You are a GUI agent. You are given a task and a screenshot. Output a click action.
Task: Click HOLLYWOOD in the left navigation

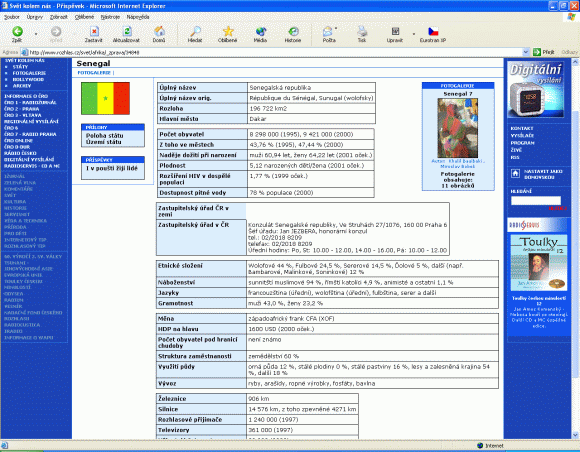tap(28, 79)
